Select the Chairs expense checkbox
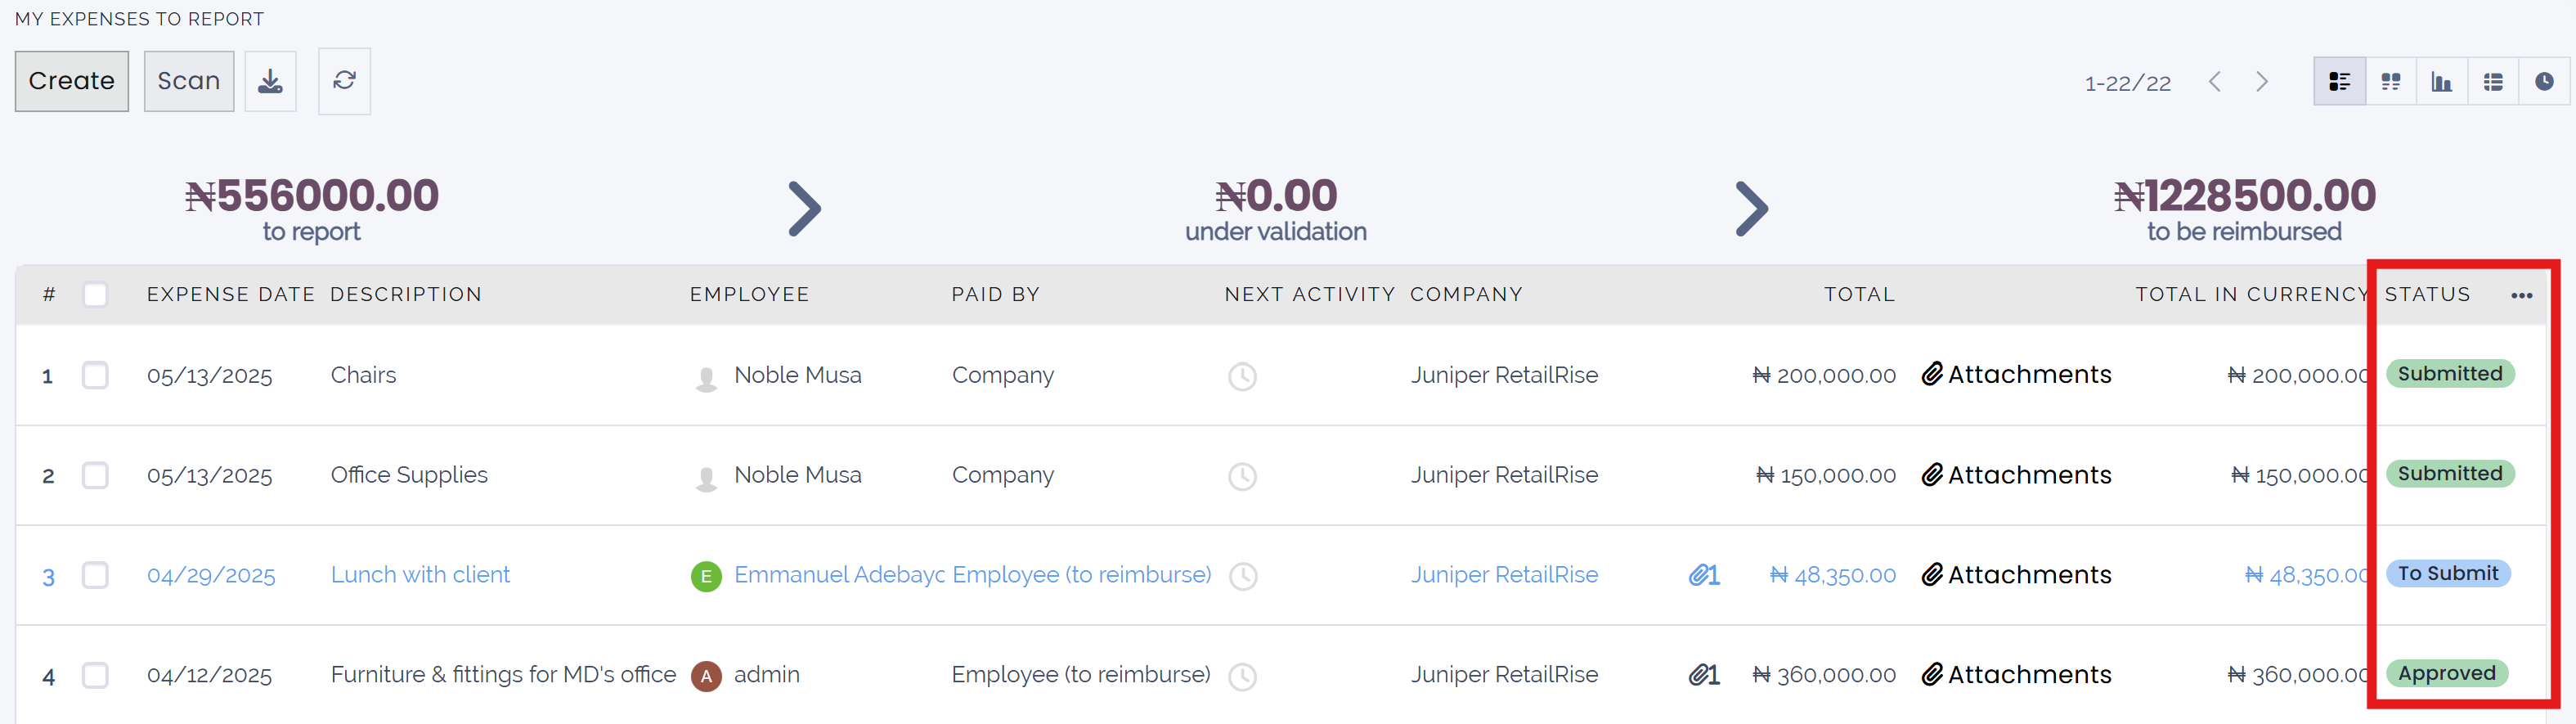This screenshot has height=724, width=2576. point(95,375)
